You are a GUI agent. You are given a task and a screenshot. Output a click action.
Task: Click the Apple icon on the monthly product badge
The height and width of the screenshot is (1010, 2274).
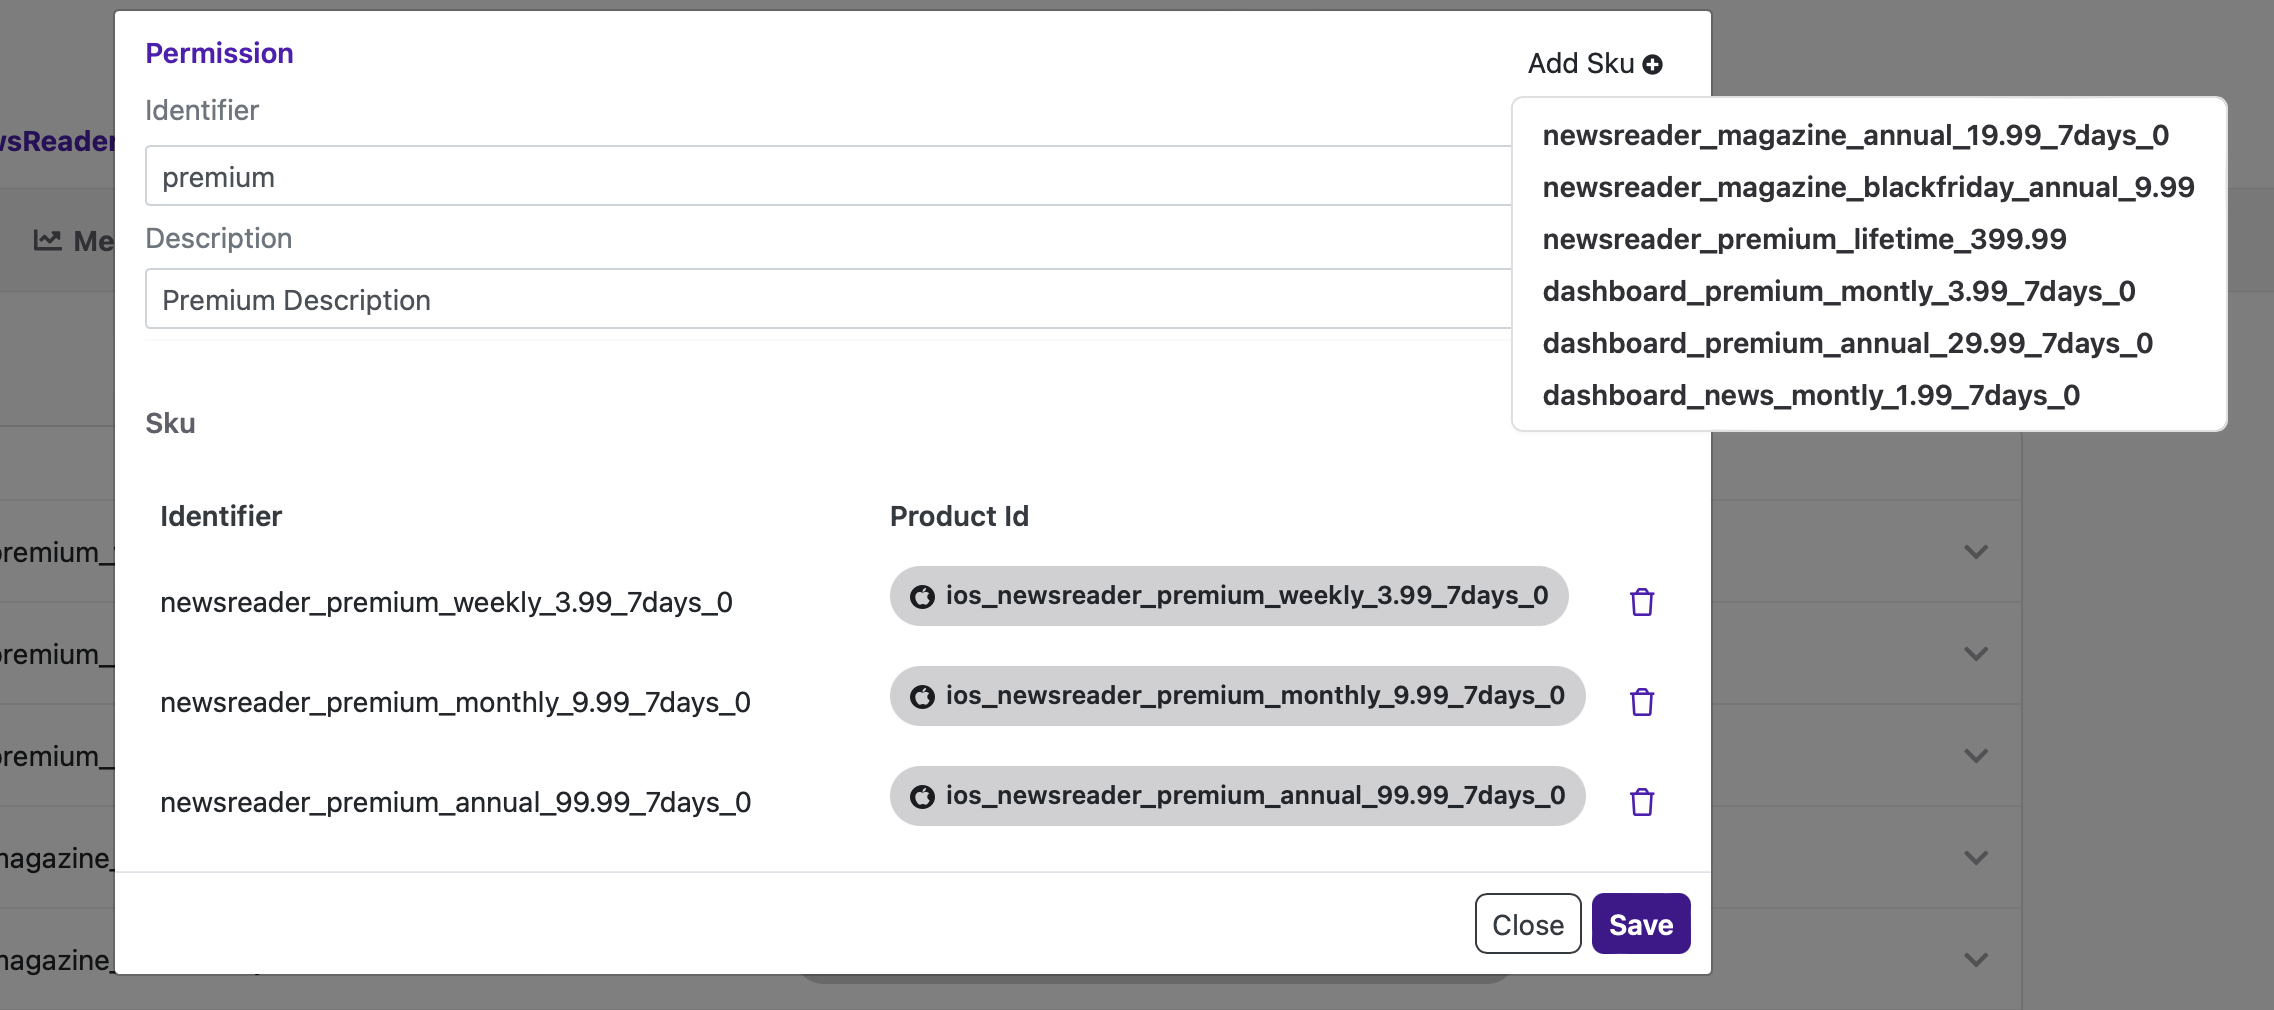pos(922,697)
